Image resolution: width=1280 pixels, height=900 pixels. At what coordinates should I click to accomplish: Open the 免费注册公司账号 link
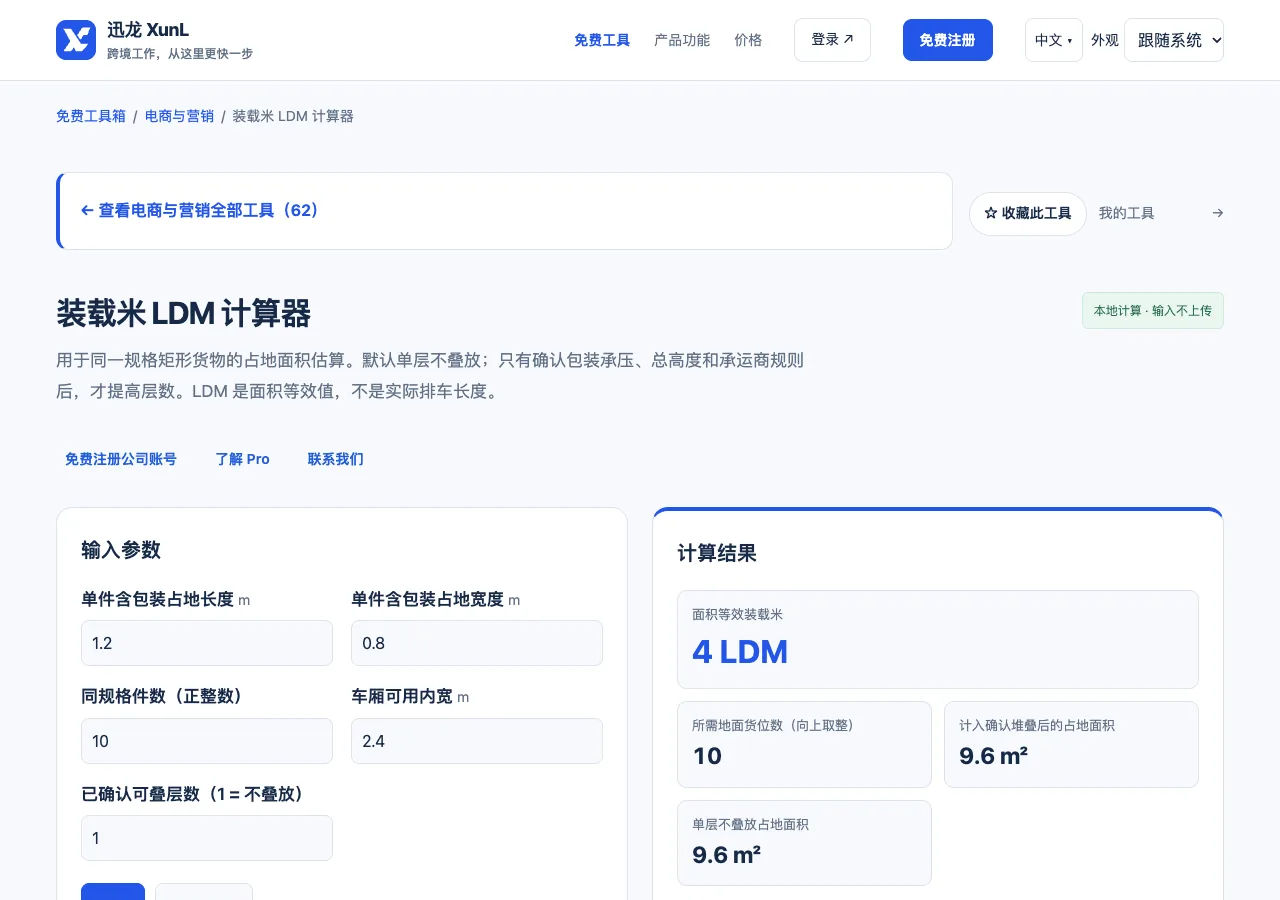tap(121, 459)
